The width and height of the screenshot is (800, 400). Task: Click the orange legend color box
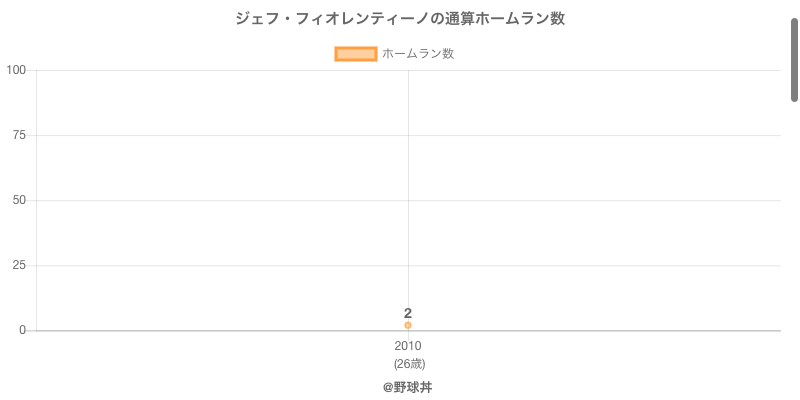coord(356,54)
